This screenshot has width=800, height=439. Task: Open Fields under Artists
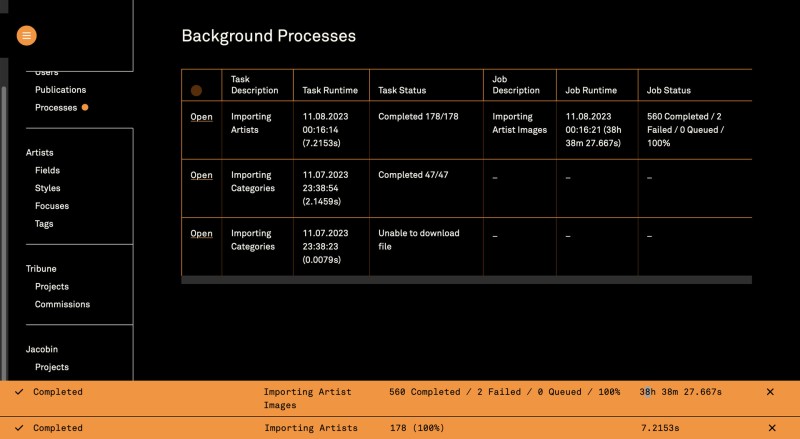pyautogui.click(x=47, y=170)
